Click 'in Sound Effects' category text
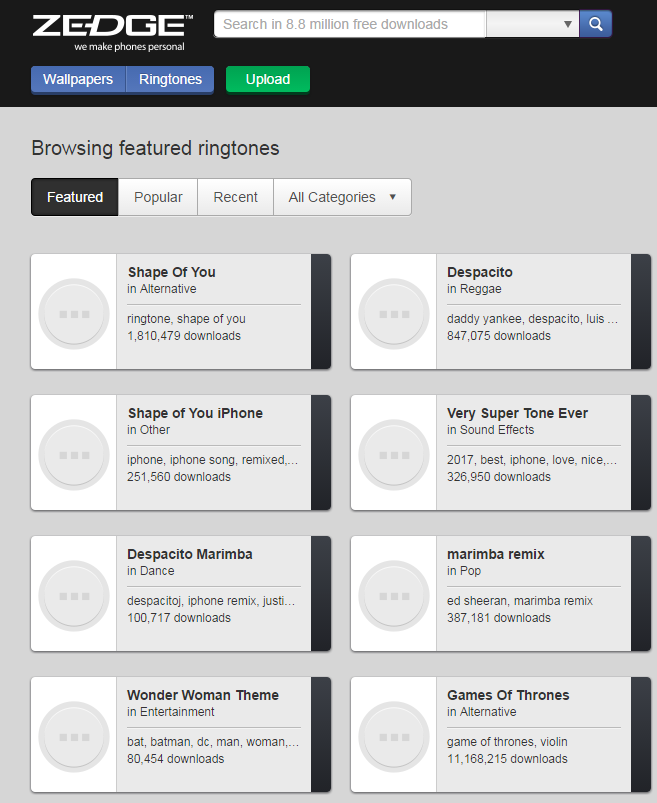Screen dimensions: 657x803 click(491, 430)
